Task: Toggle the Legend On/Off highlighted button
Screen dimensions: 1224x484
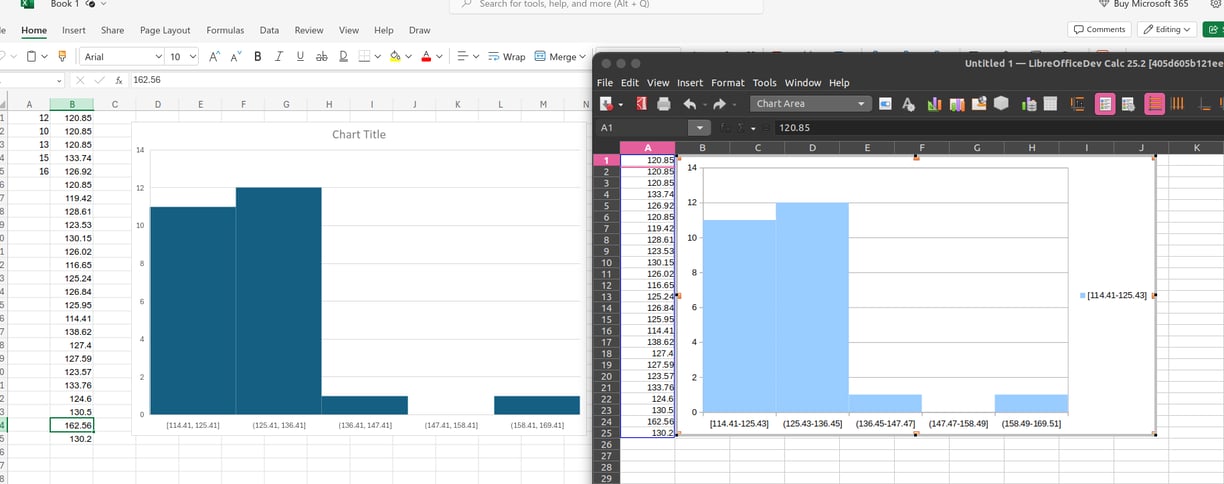Action: (x=1105, y=104)
